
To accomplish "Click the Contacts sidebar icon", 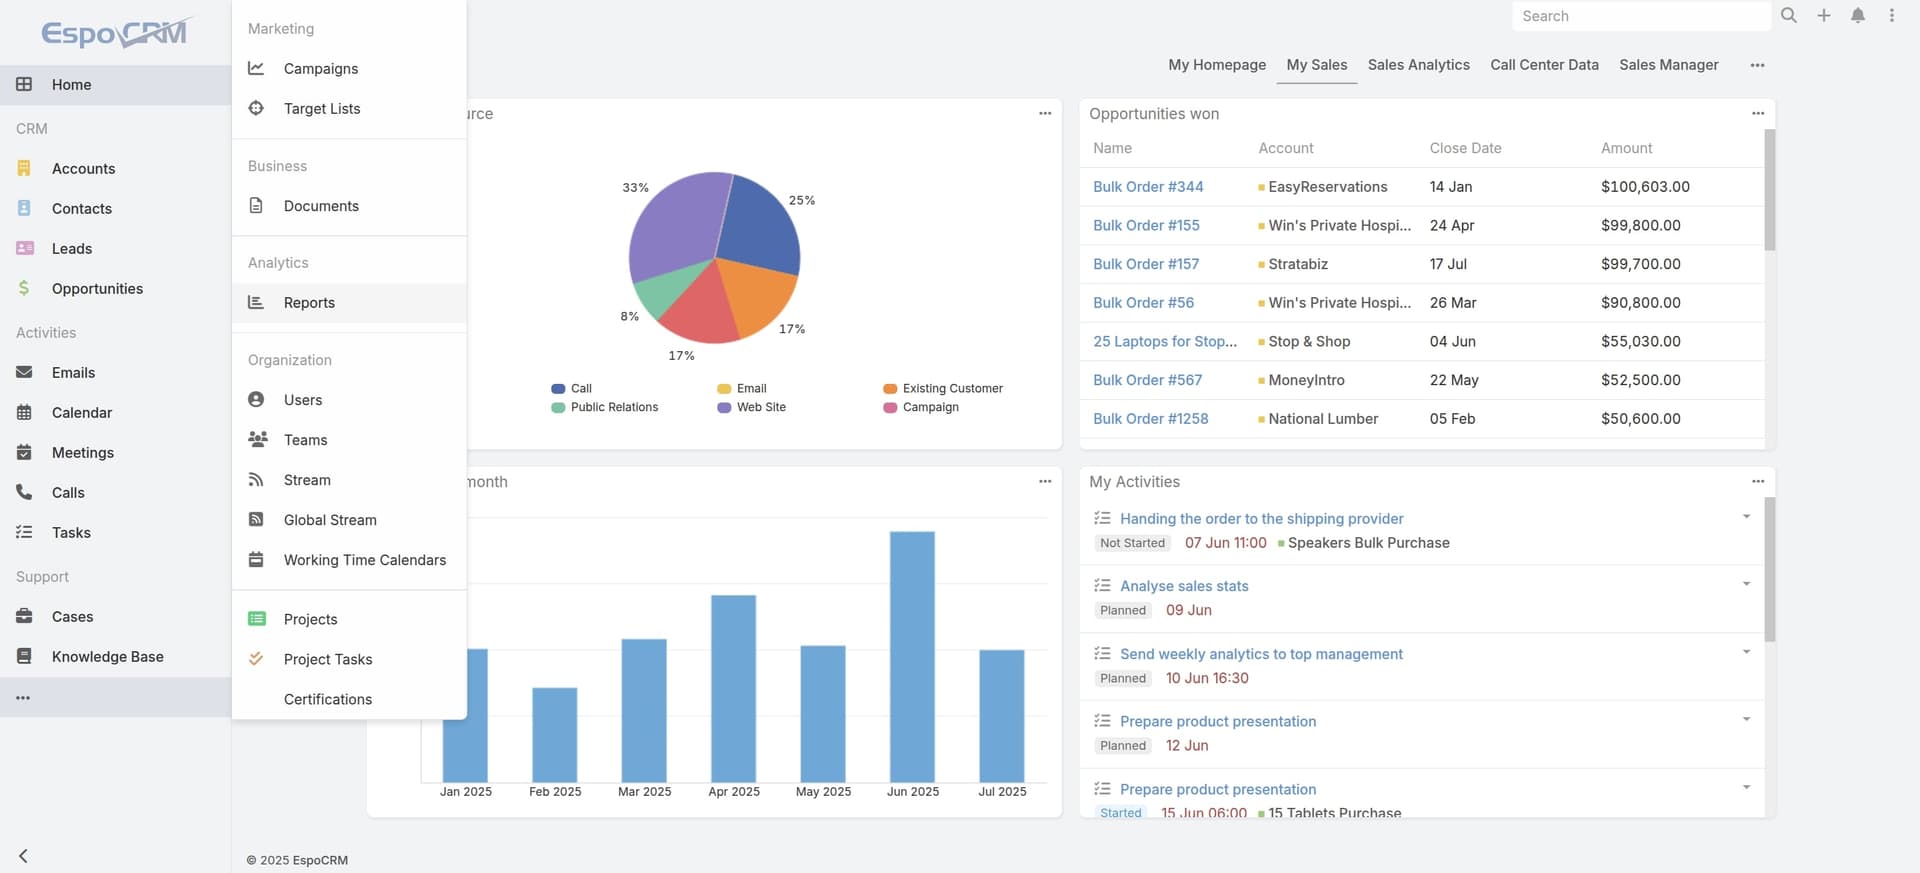I will pos(24,208).
